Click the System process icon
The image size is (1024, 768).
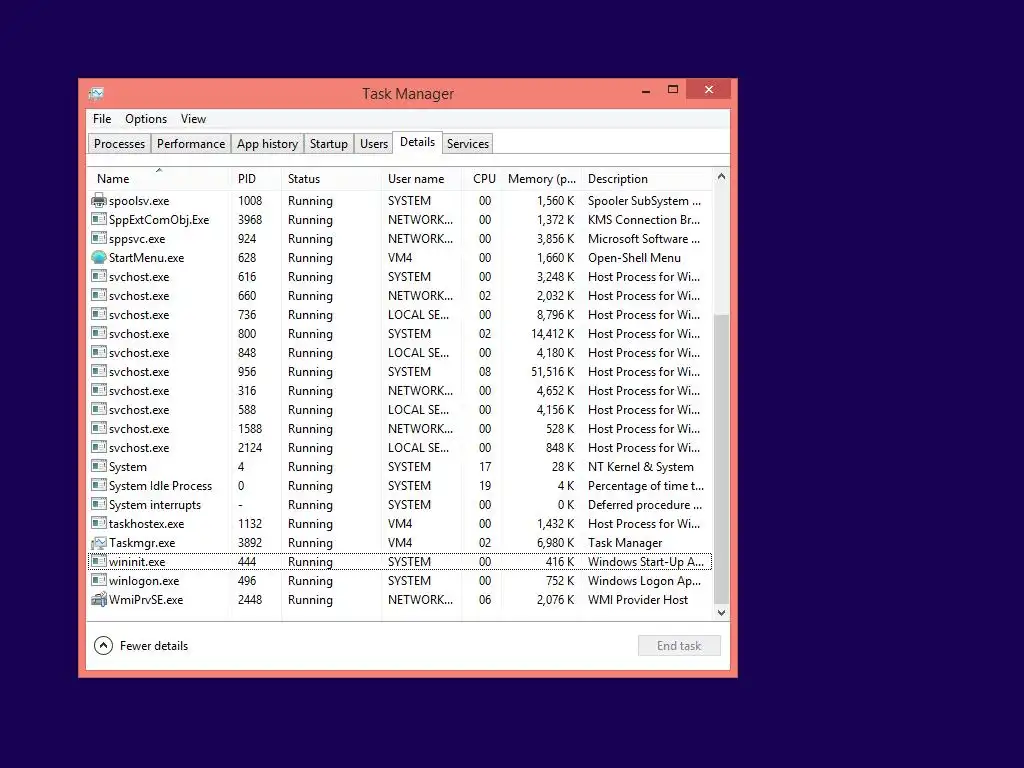(x=99, y=466)
